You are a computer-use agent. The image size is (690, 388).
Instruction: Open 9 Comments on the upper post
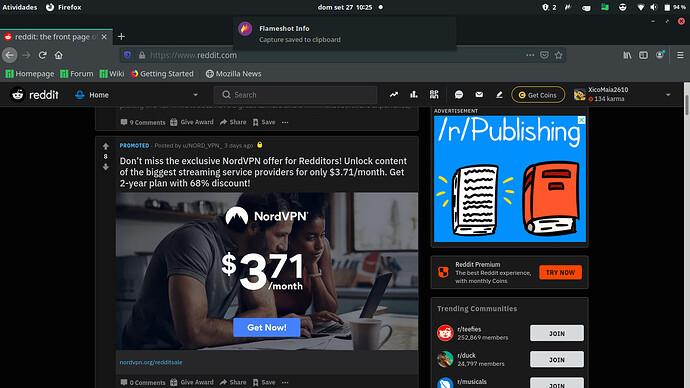[x=143, y=122]
